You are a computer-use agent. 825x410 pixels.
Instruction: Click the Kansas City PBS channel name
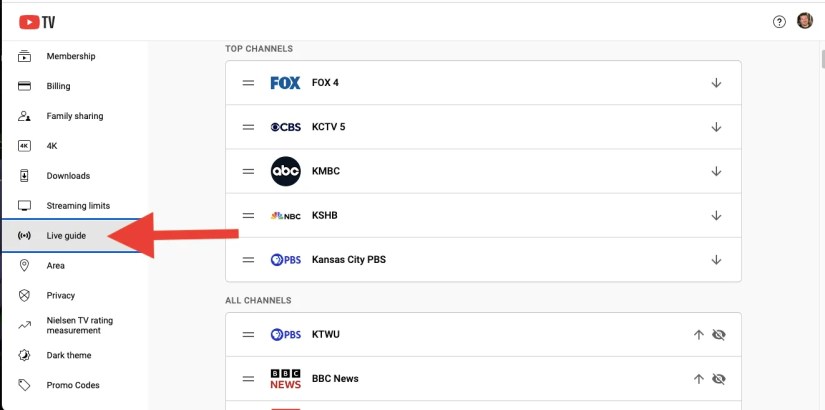(x=349, y=259)
